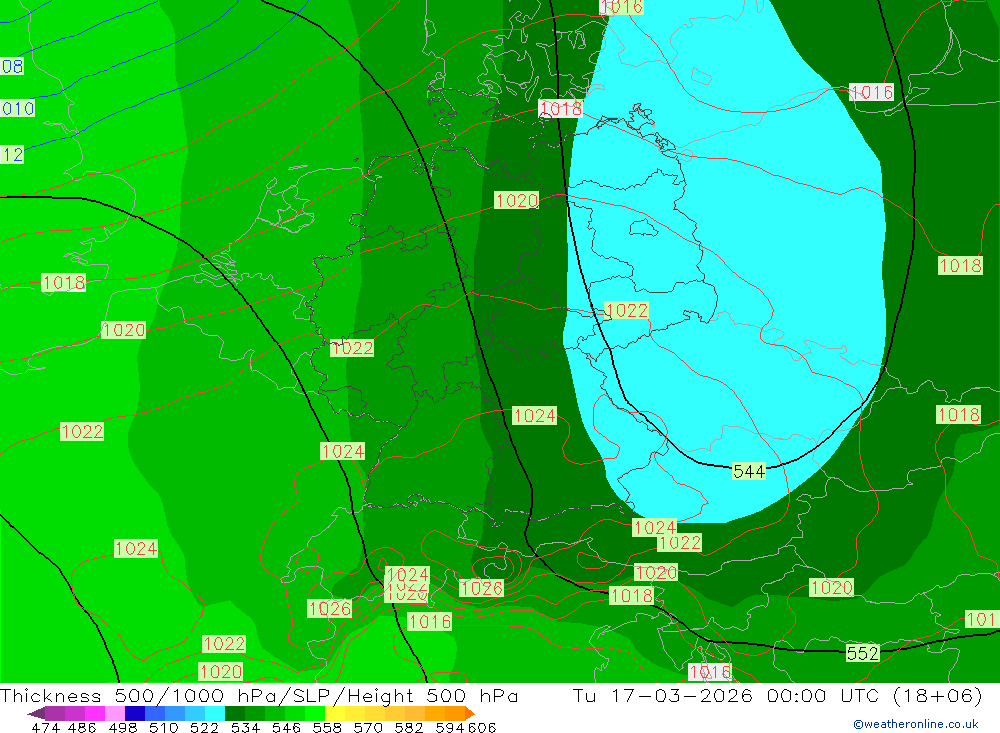Click the legend value 570
Image resolution: width=1000 pixels, height=733 pixels.
pos(368,727)
